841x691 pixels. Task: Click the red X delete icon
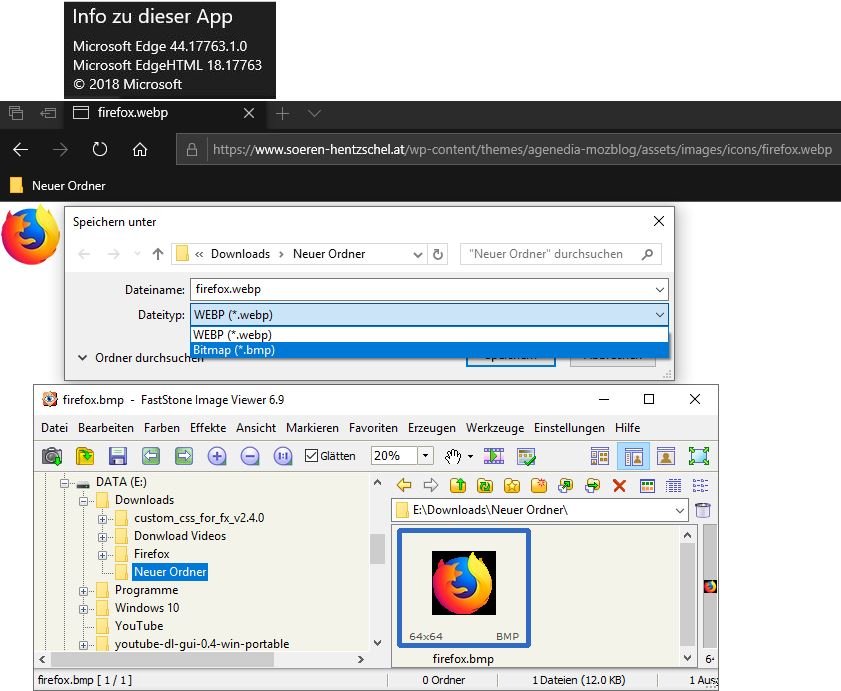click(619, 486)
